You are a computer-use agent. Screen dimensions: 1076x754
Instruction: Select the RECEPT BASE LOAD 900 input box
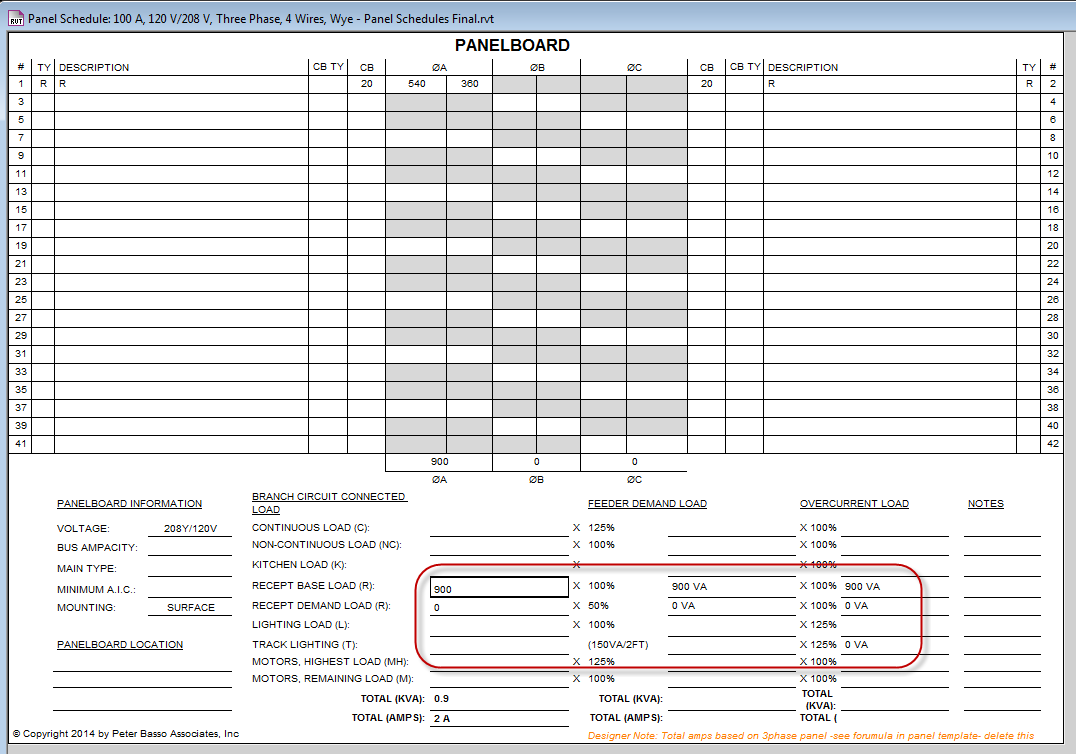[499, 588]
